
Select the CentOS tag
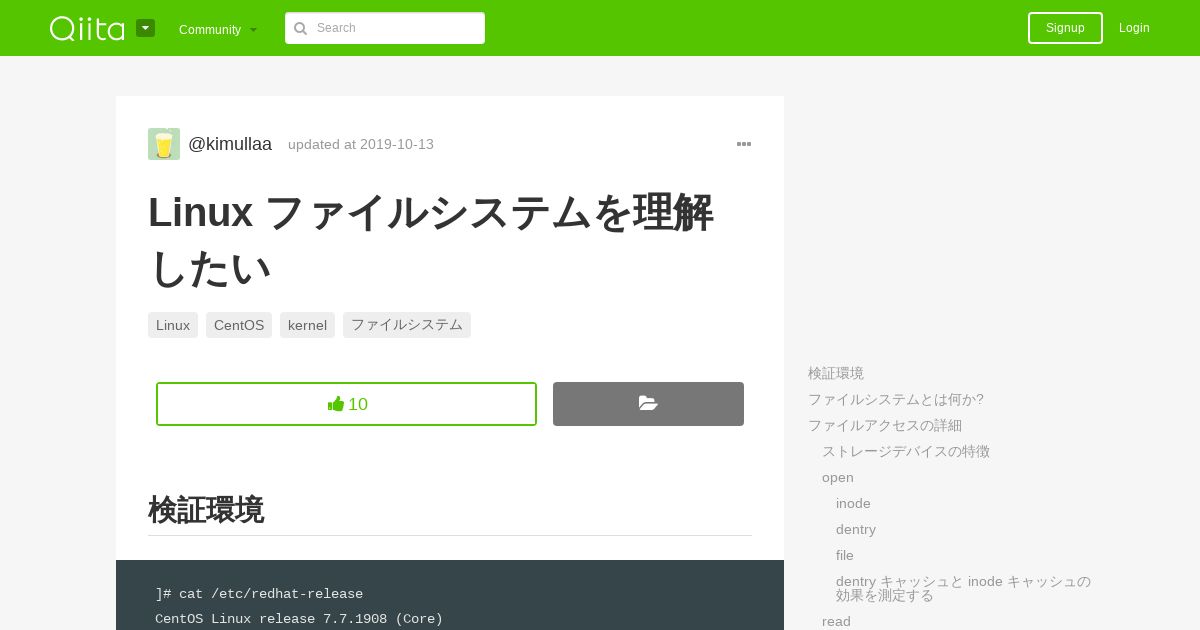click(239, 325)
